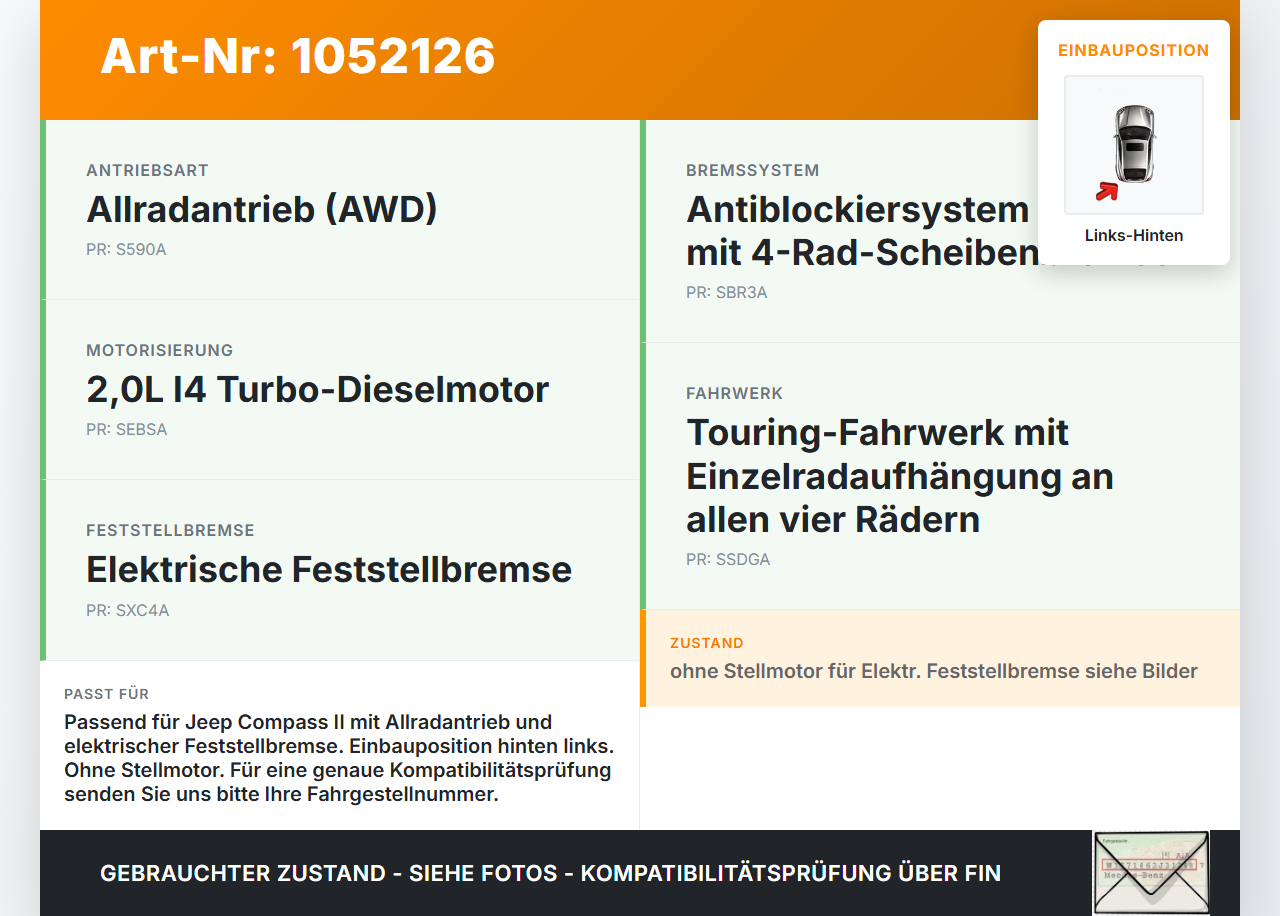Click the Links-Hinten label
1280x916 pixels.
click(x=1134, y=236)
